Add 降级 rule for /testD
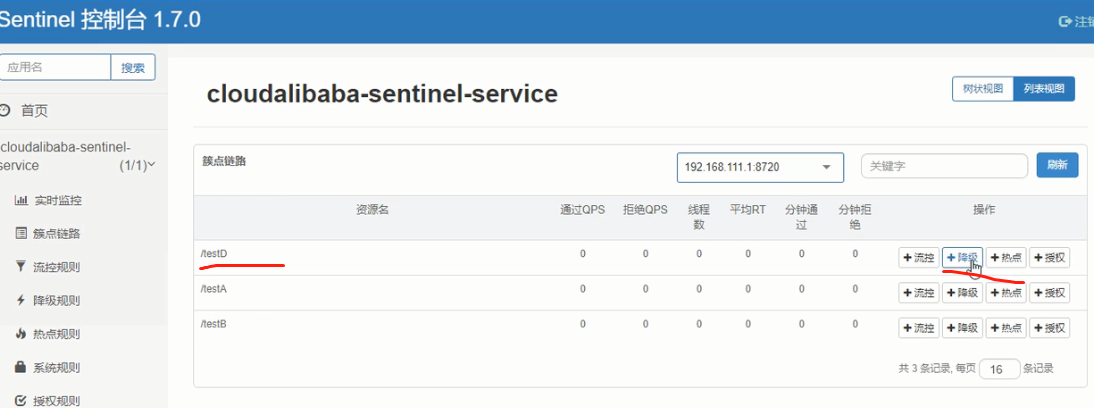The image size is (1094, 408). point(962,258)
